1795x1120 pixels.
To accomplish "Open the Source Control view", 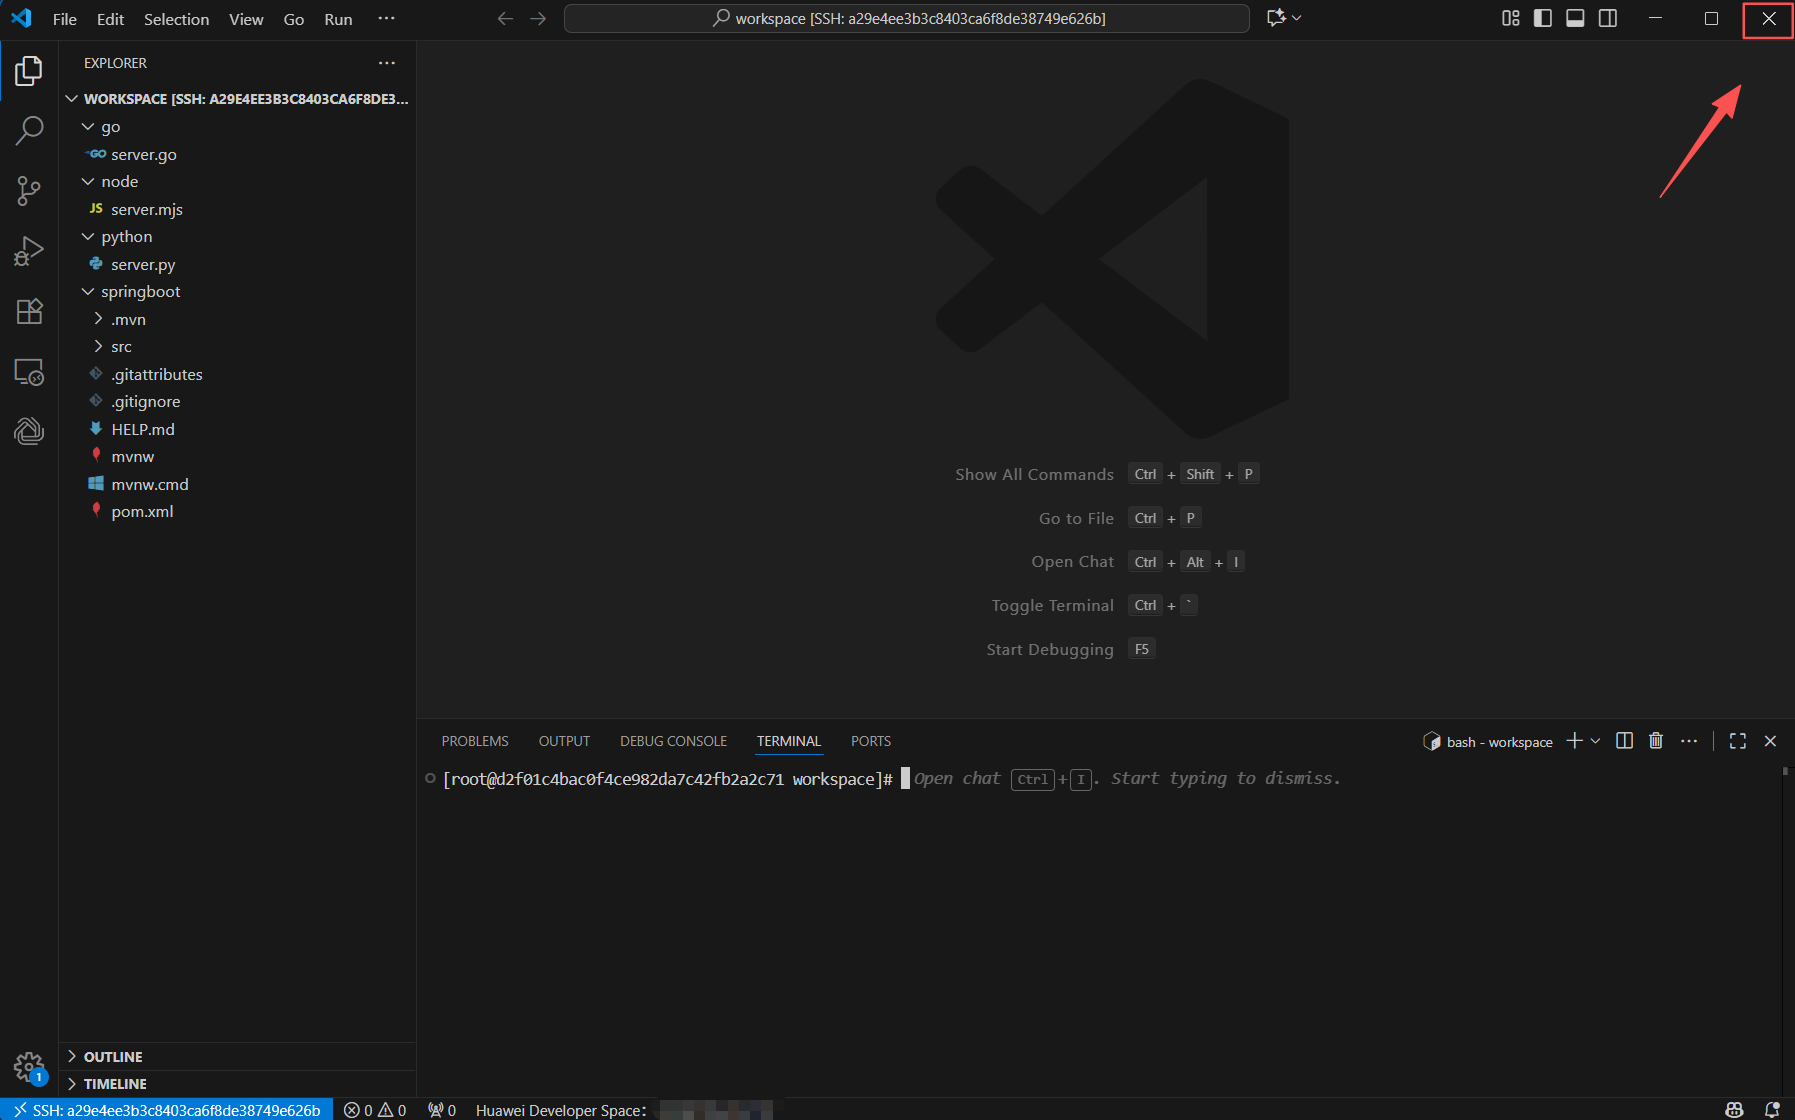I will pos(29,190).
